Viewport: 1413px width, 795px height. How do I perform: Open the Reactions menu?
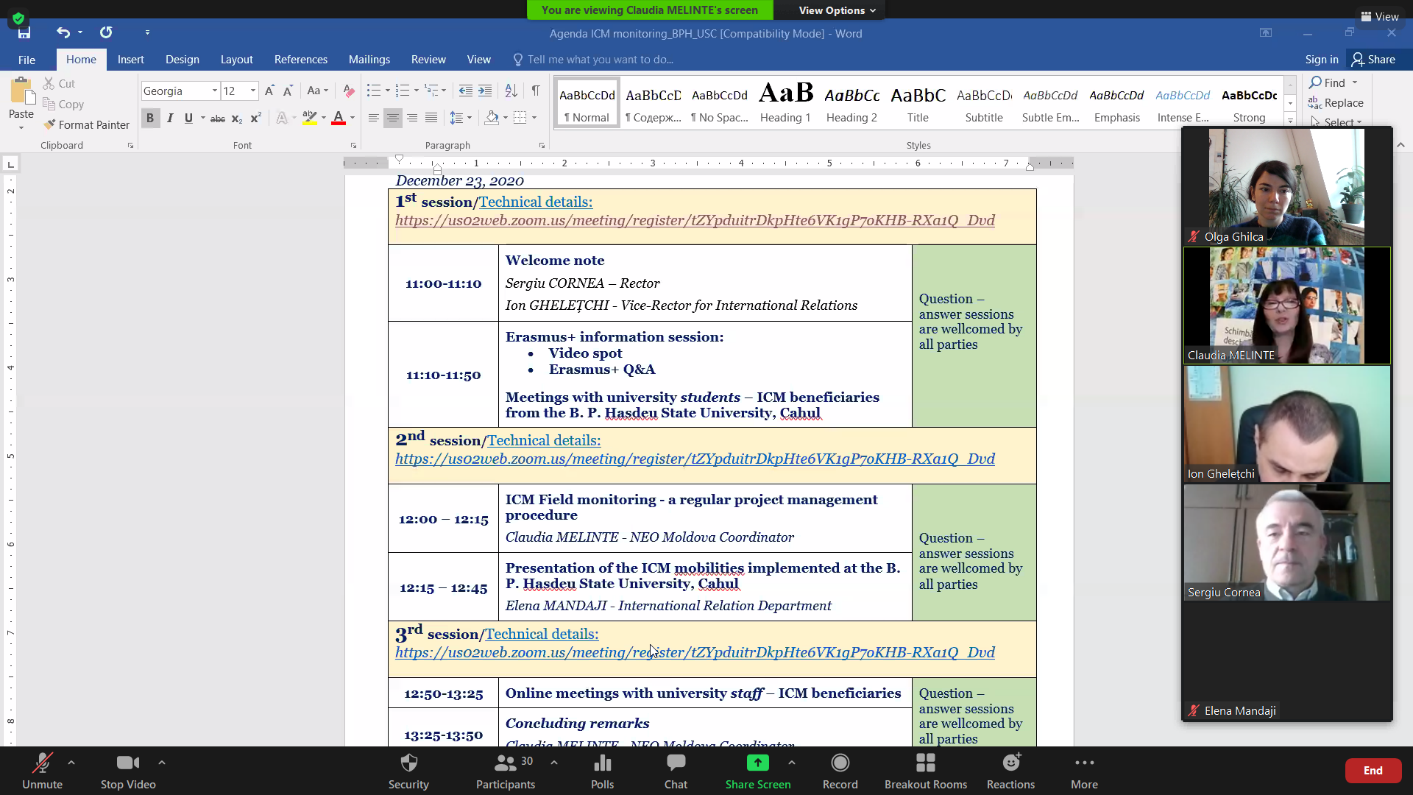click(1010, 770)
